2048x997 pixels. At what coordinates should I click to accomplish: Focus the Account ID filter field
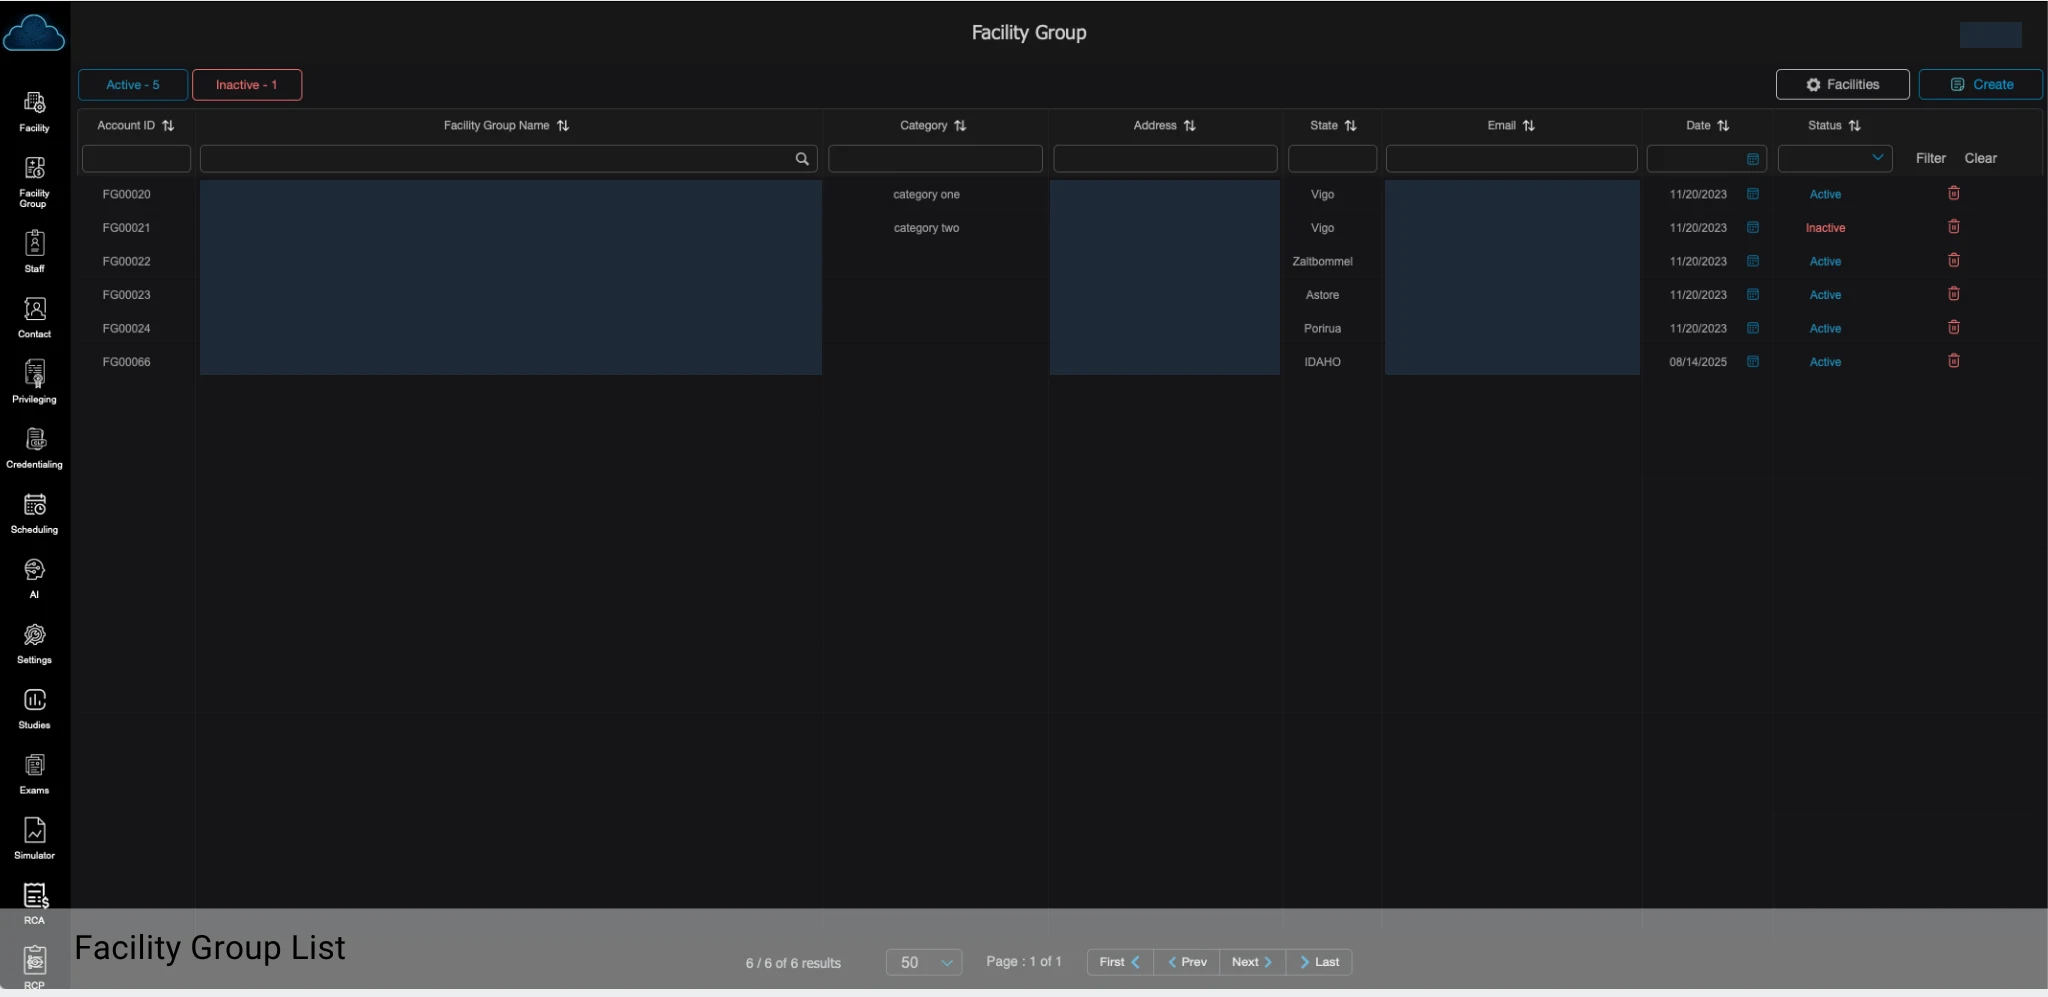point(136,158)
